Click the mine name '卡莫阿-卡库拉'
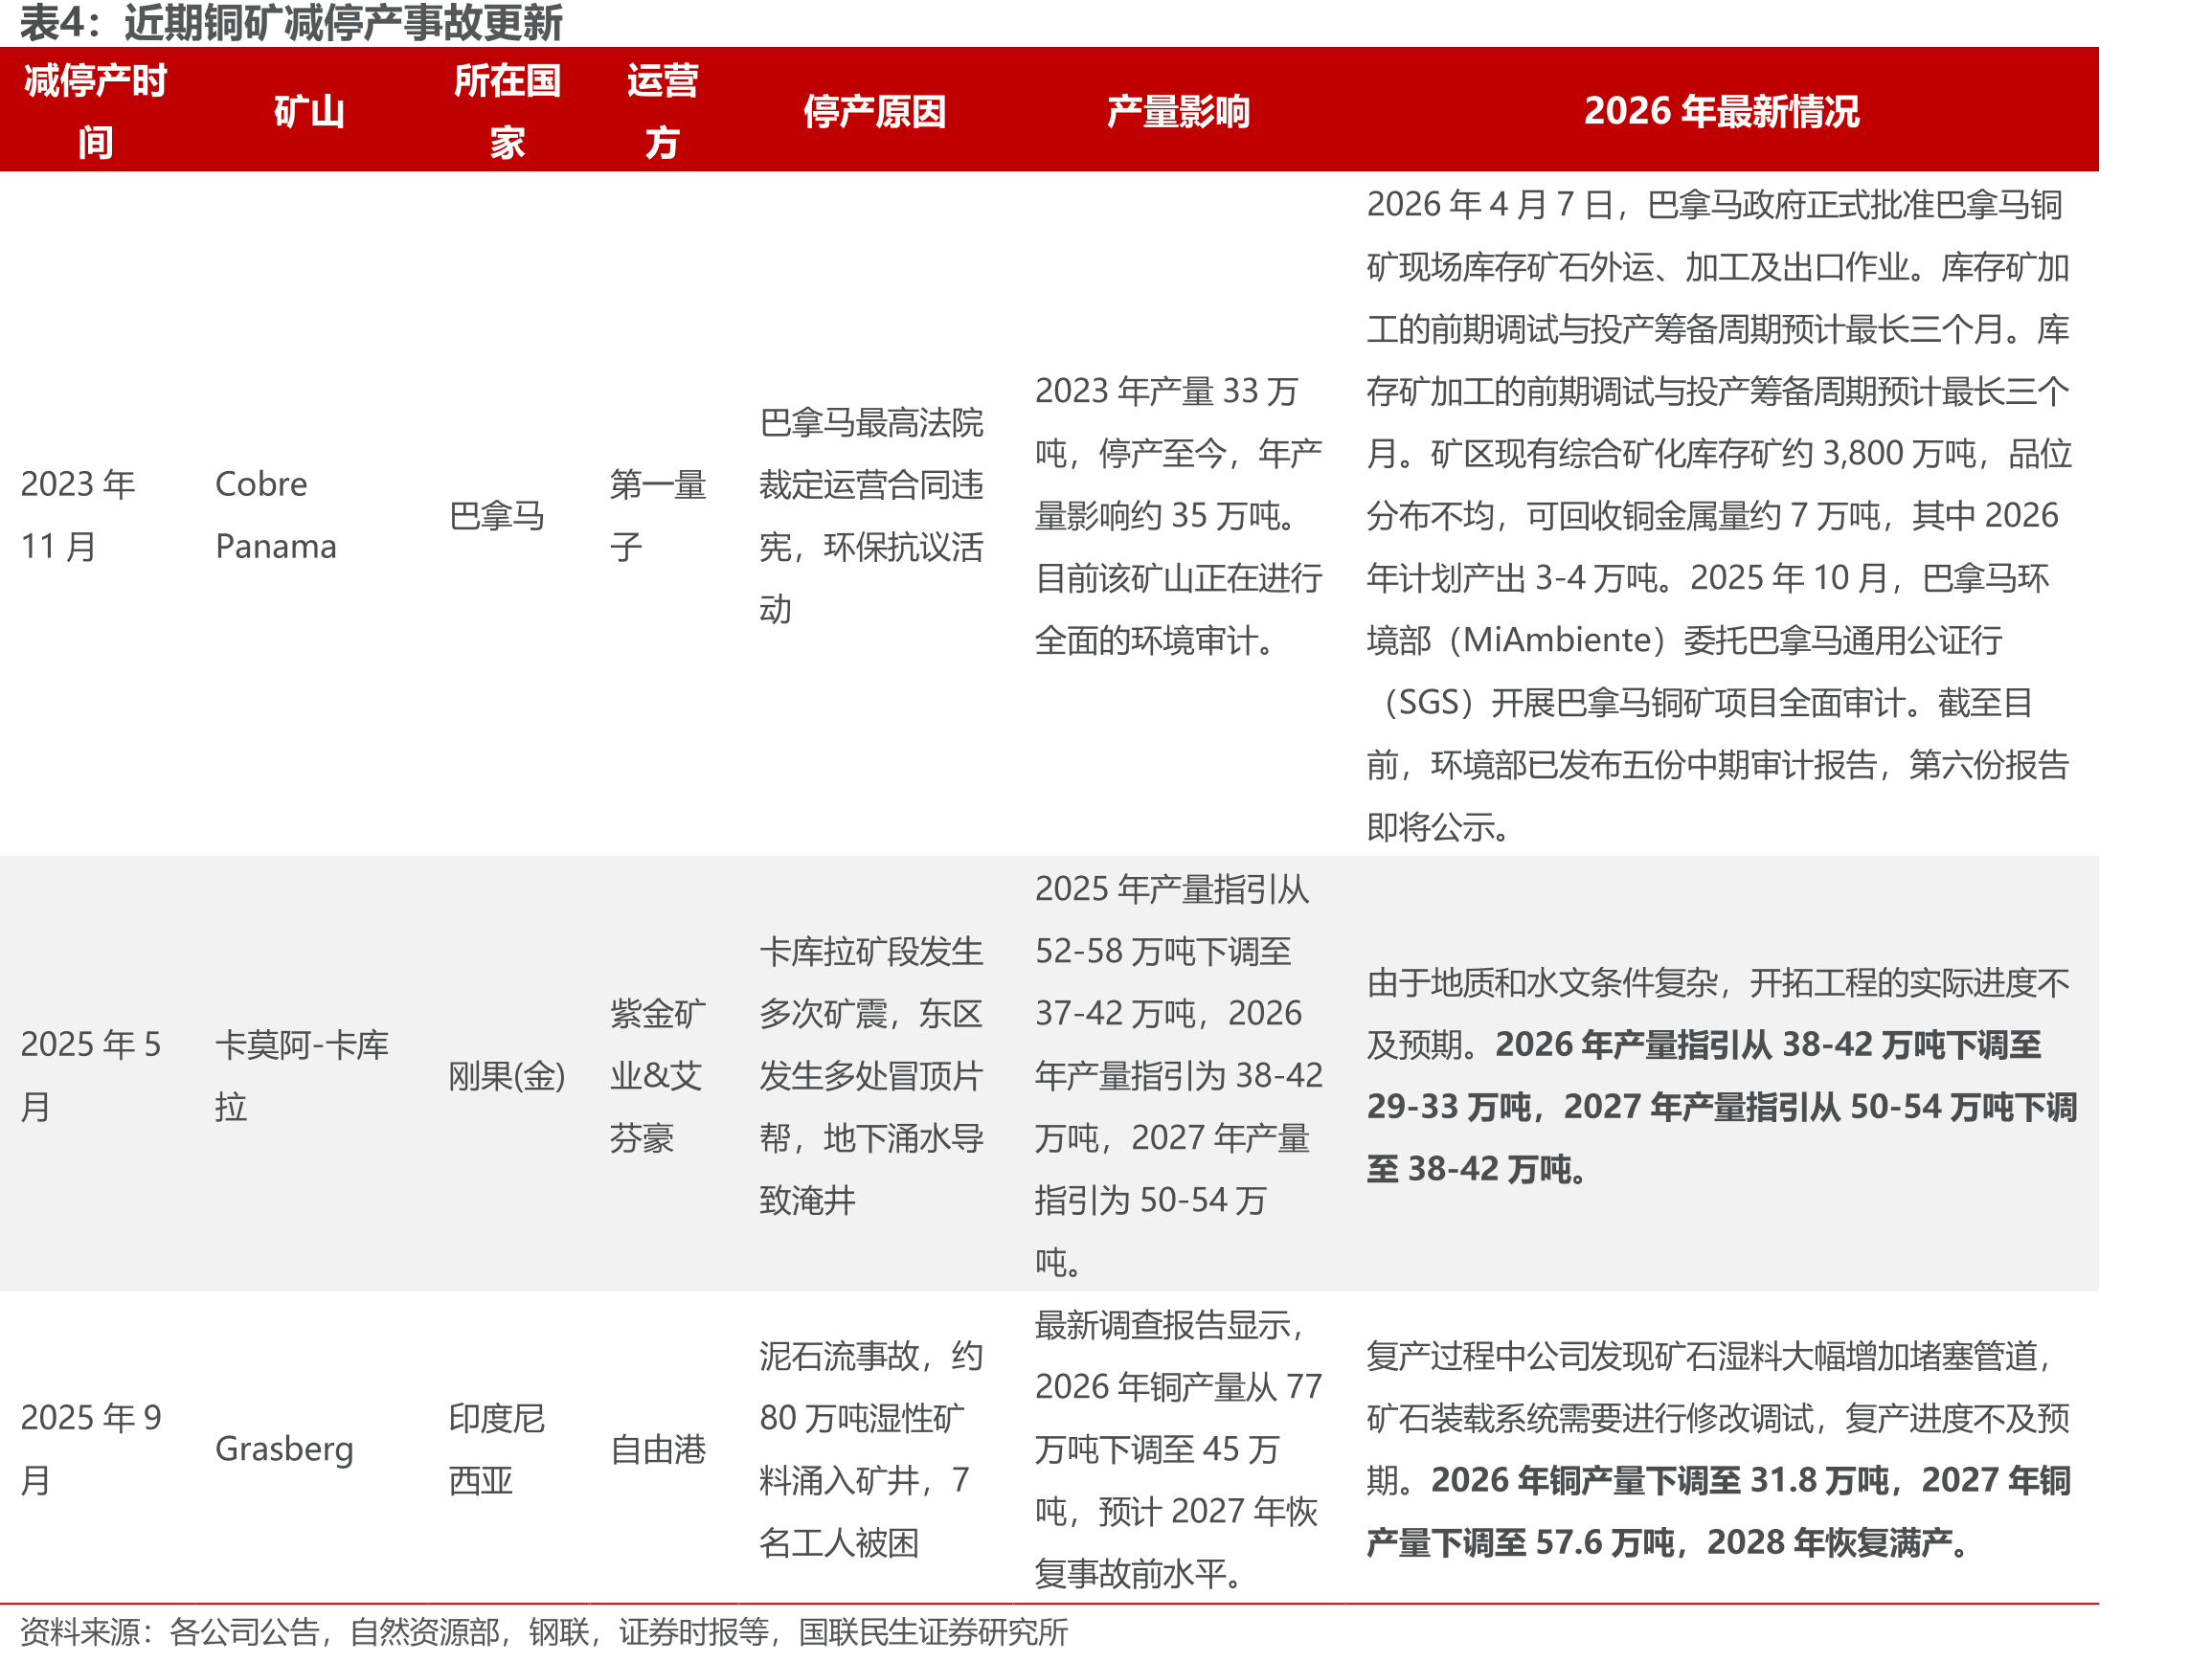This screenshot has height=1662, width=2212. pos(302,1075)
